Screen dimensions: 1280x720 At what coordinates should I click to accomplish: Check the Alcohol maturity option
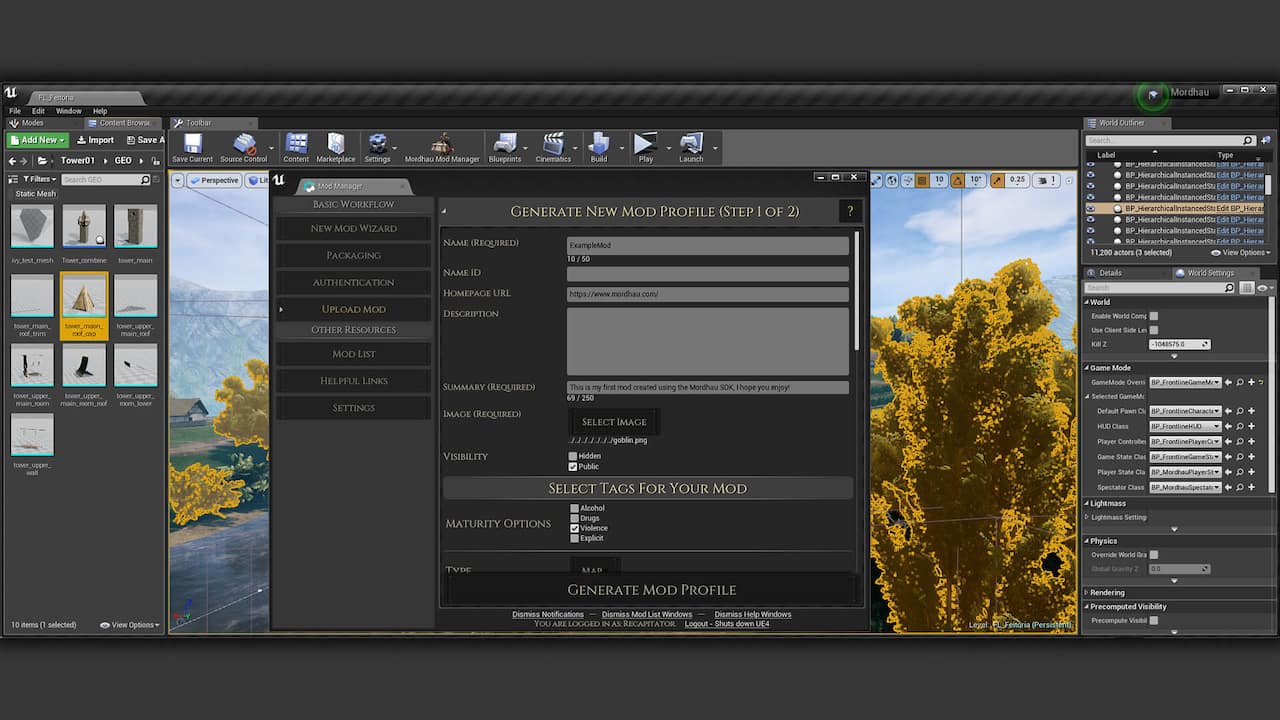pyautogui.click(x=575, y=508)
